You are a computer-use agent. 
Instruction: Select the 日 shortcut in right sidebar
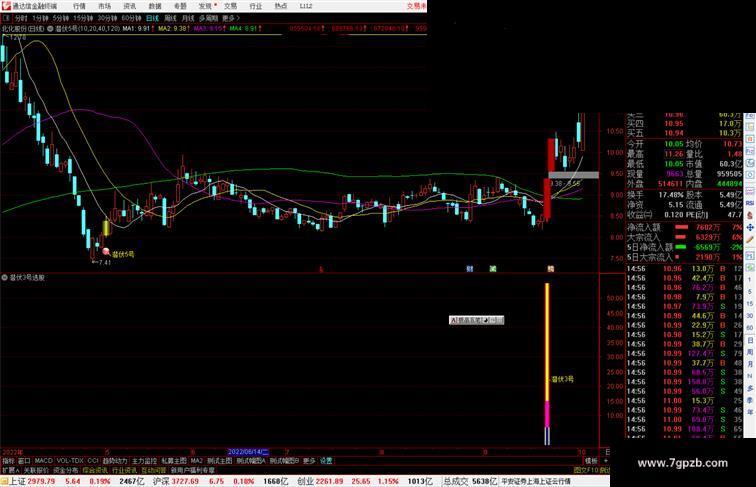click(x=750, y=340)
